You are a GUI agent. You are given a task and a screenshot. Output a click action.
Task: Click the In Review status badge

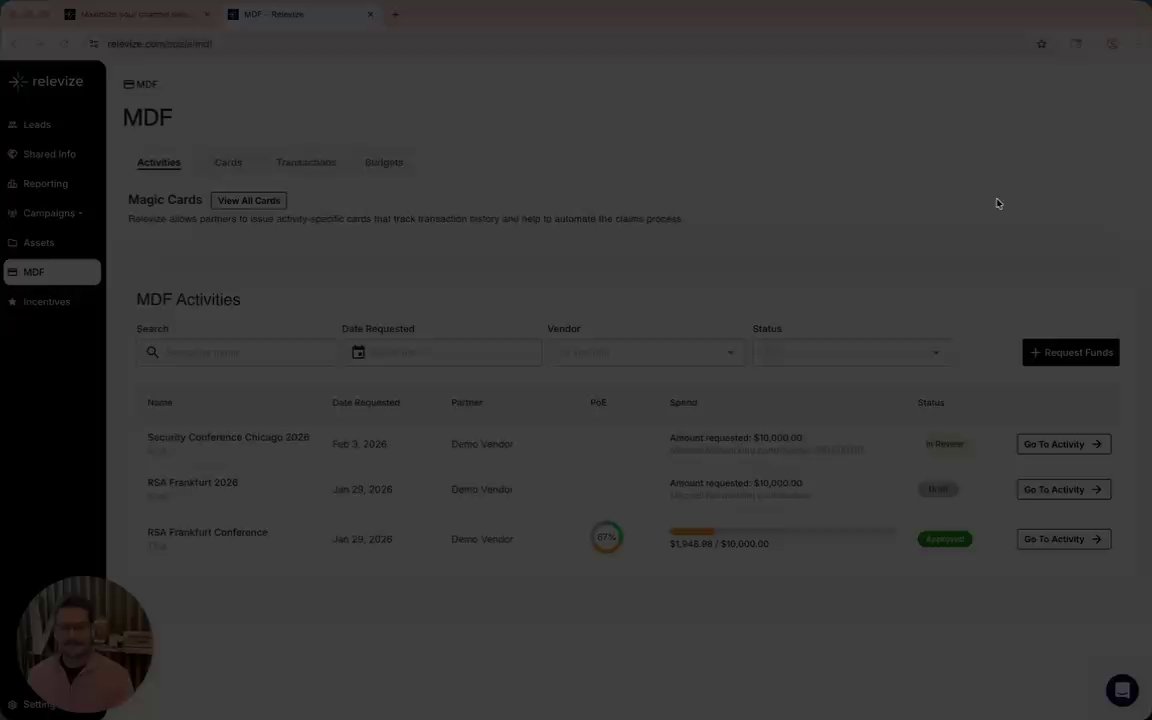pos(945,444)
